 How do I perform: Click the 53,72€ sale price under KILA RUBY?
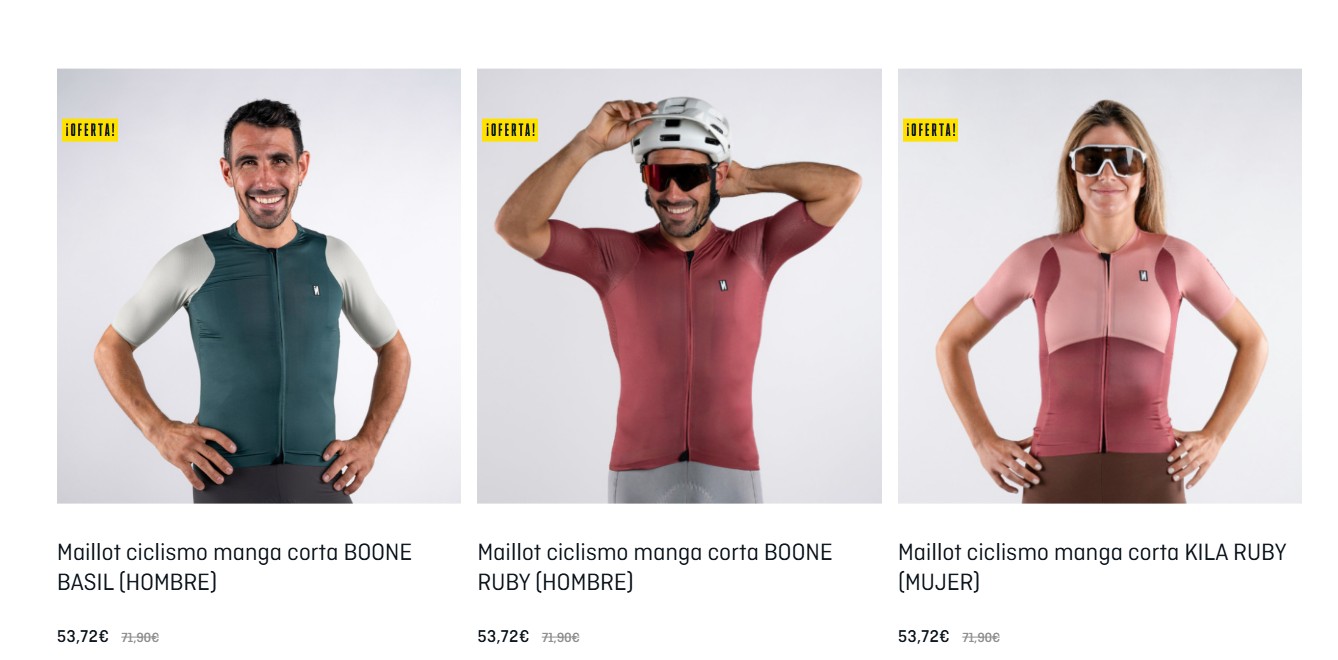(x=924, y=636)
